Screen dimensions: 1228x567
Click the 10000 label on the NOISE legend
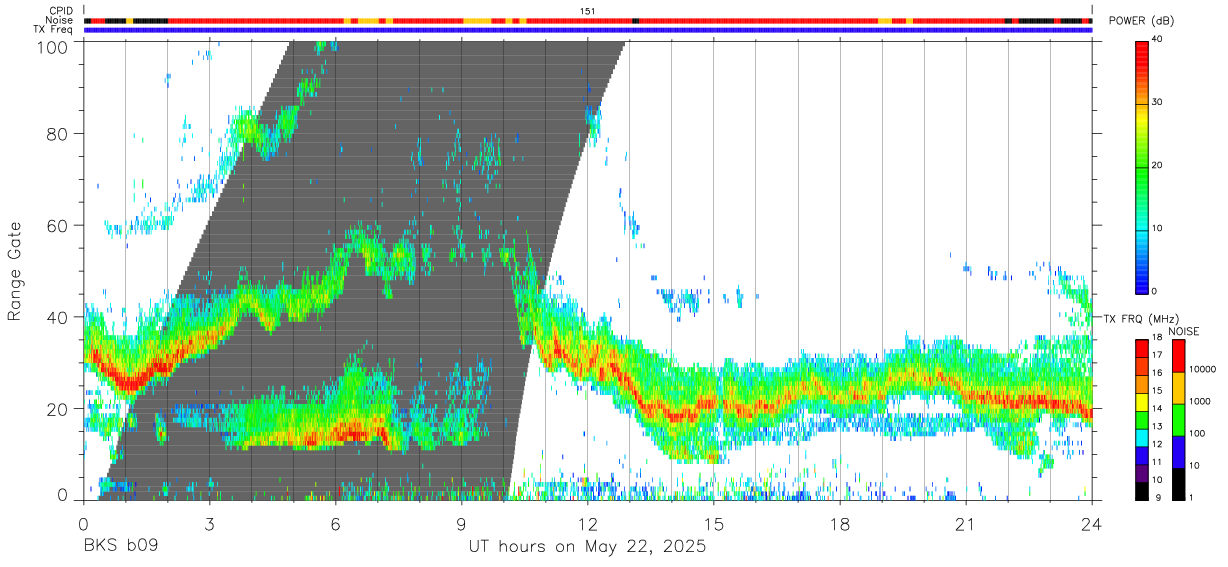(1202, 369)
